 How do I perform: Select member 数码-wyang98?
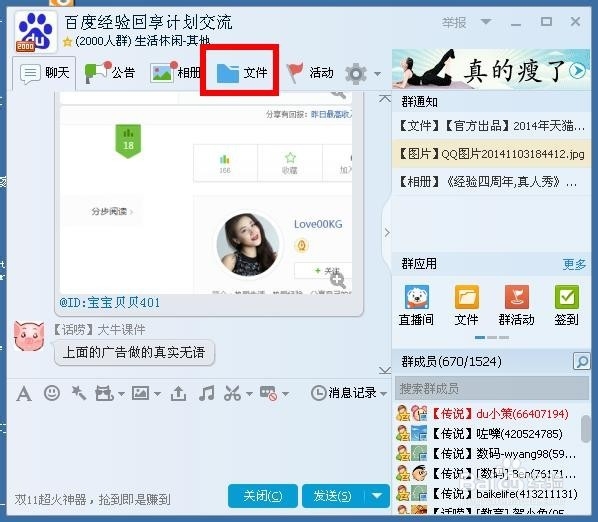pyautogui.click(x=488, y=454)
